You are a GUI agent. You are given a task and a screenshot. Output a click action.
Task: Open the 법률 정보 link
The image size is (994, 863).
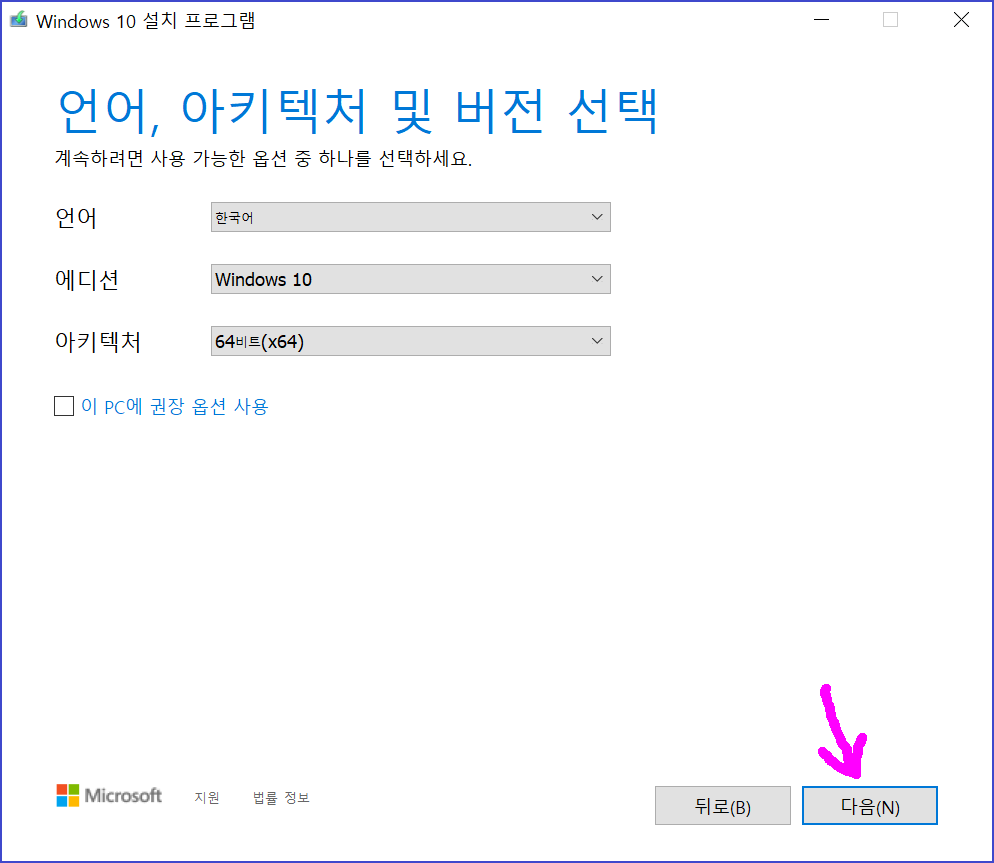(x=281, y=797)
